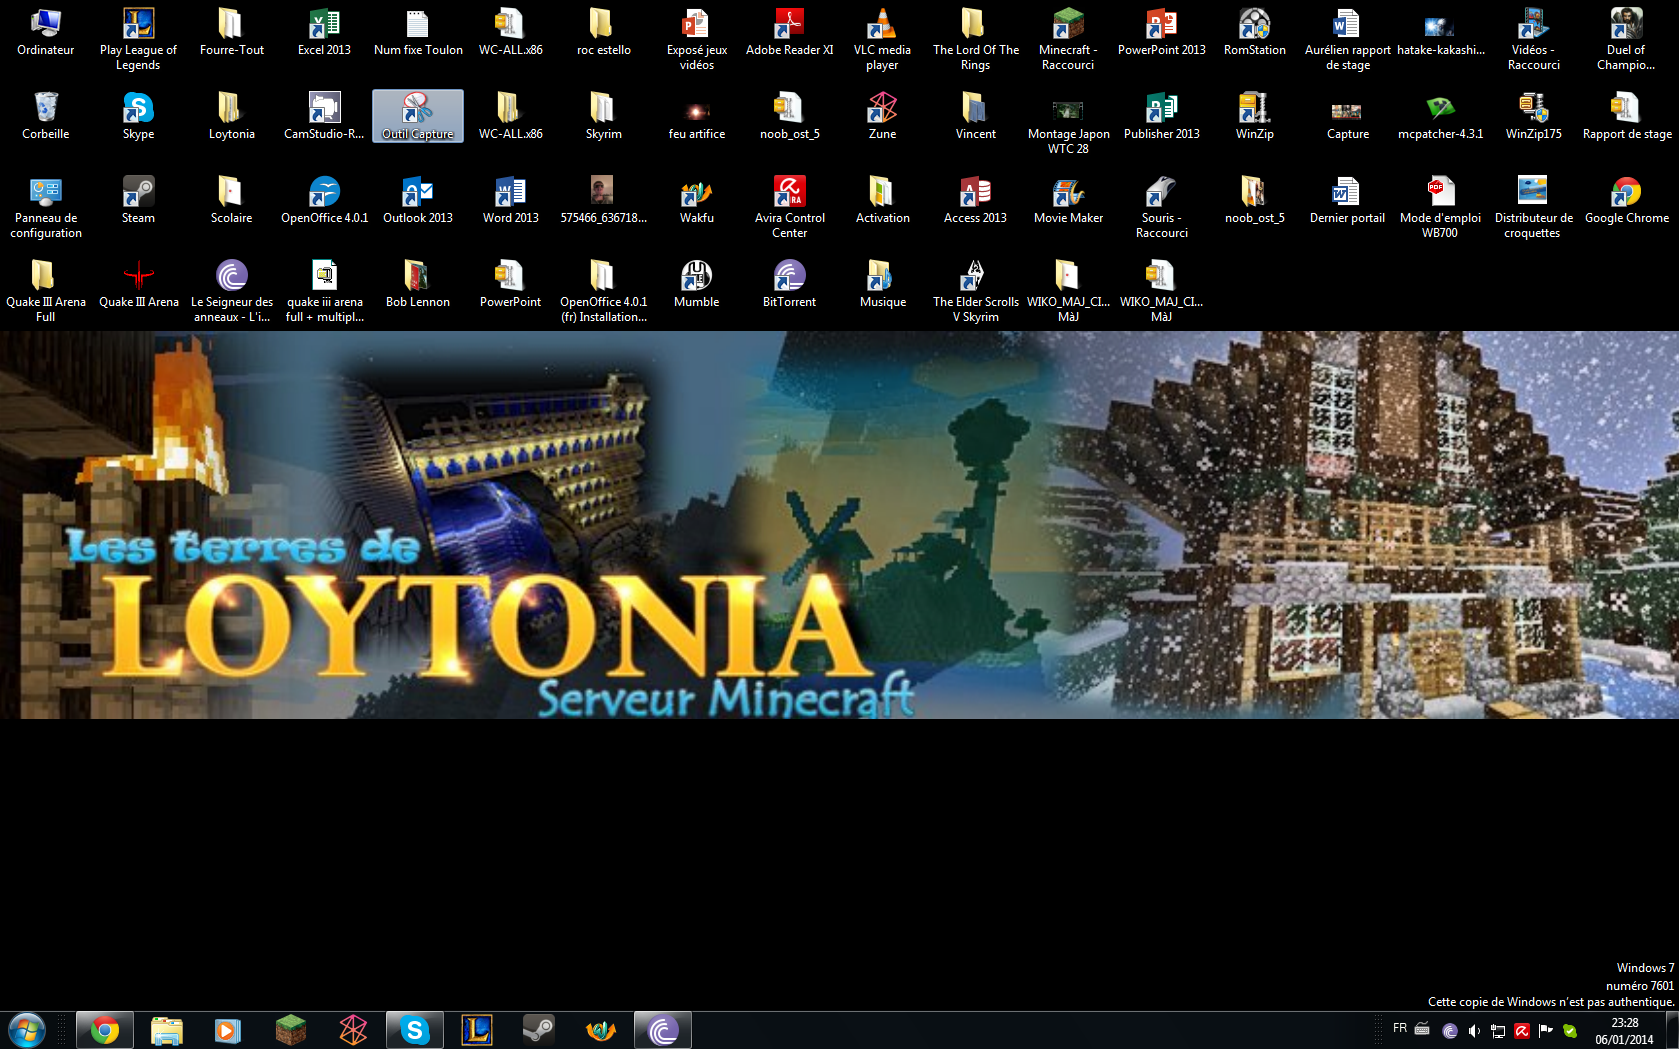1679x1049 pixels.
Task: Launch PowerPoint 2013 shortcut
Action: coord(1161,32)
